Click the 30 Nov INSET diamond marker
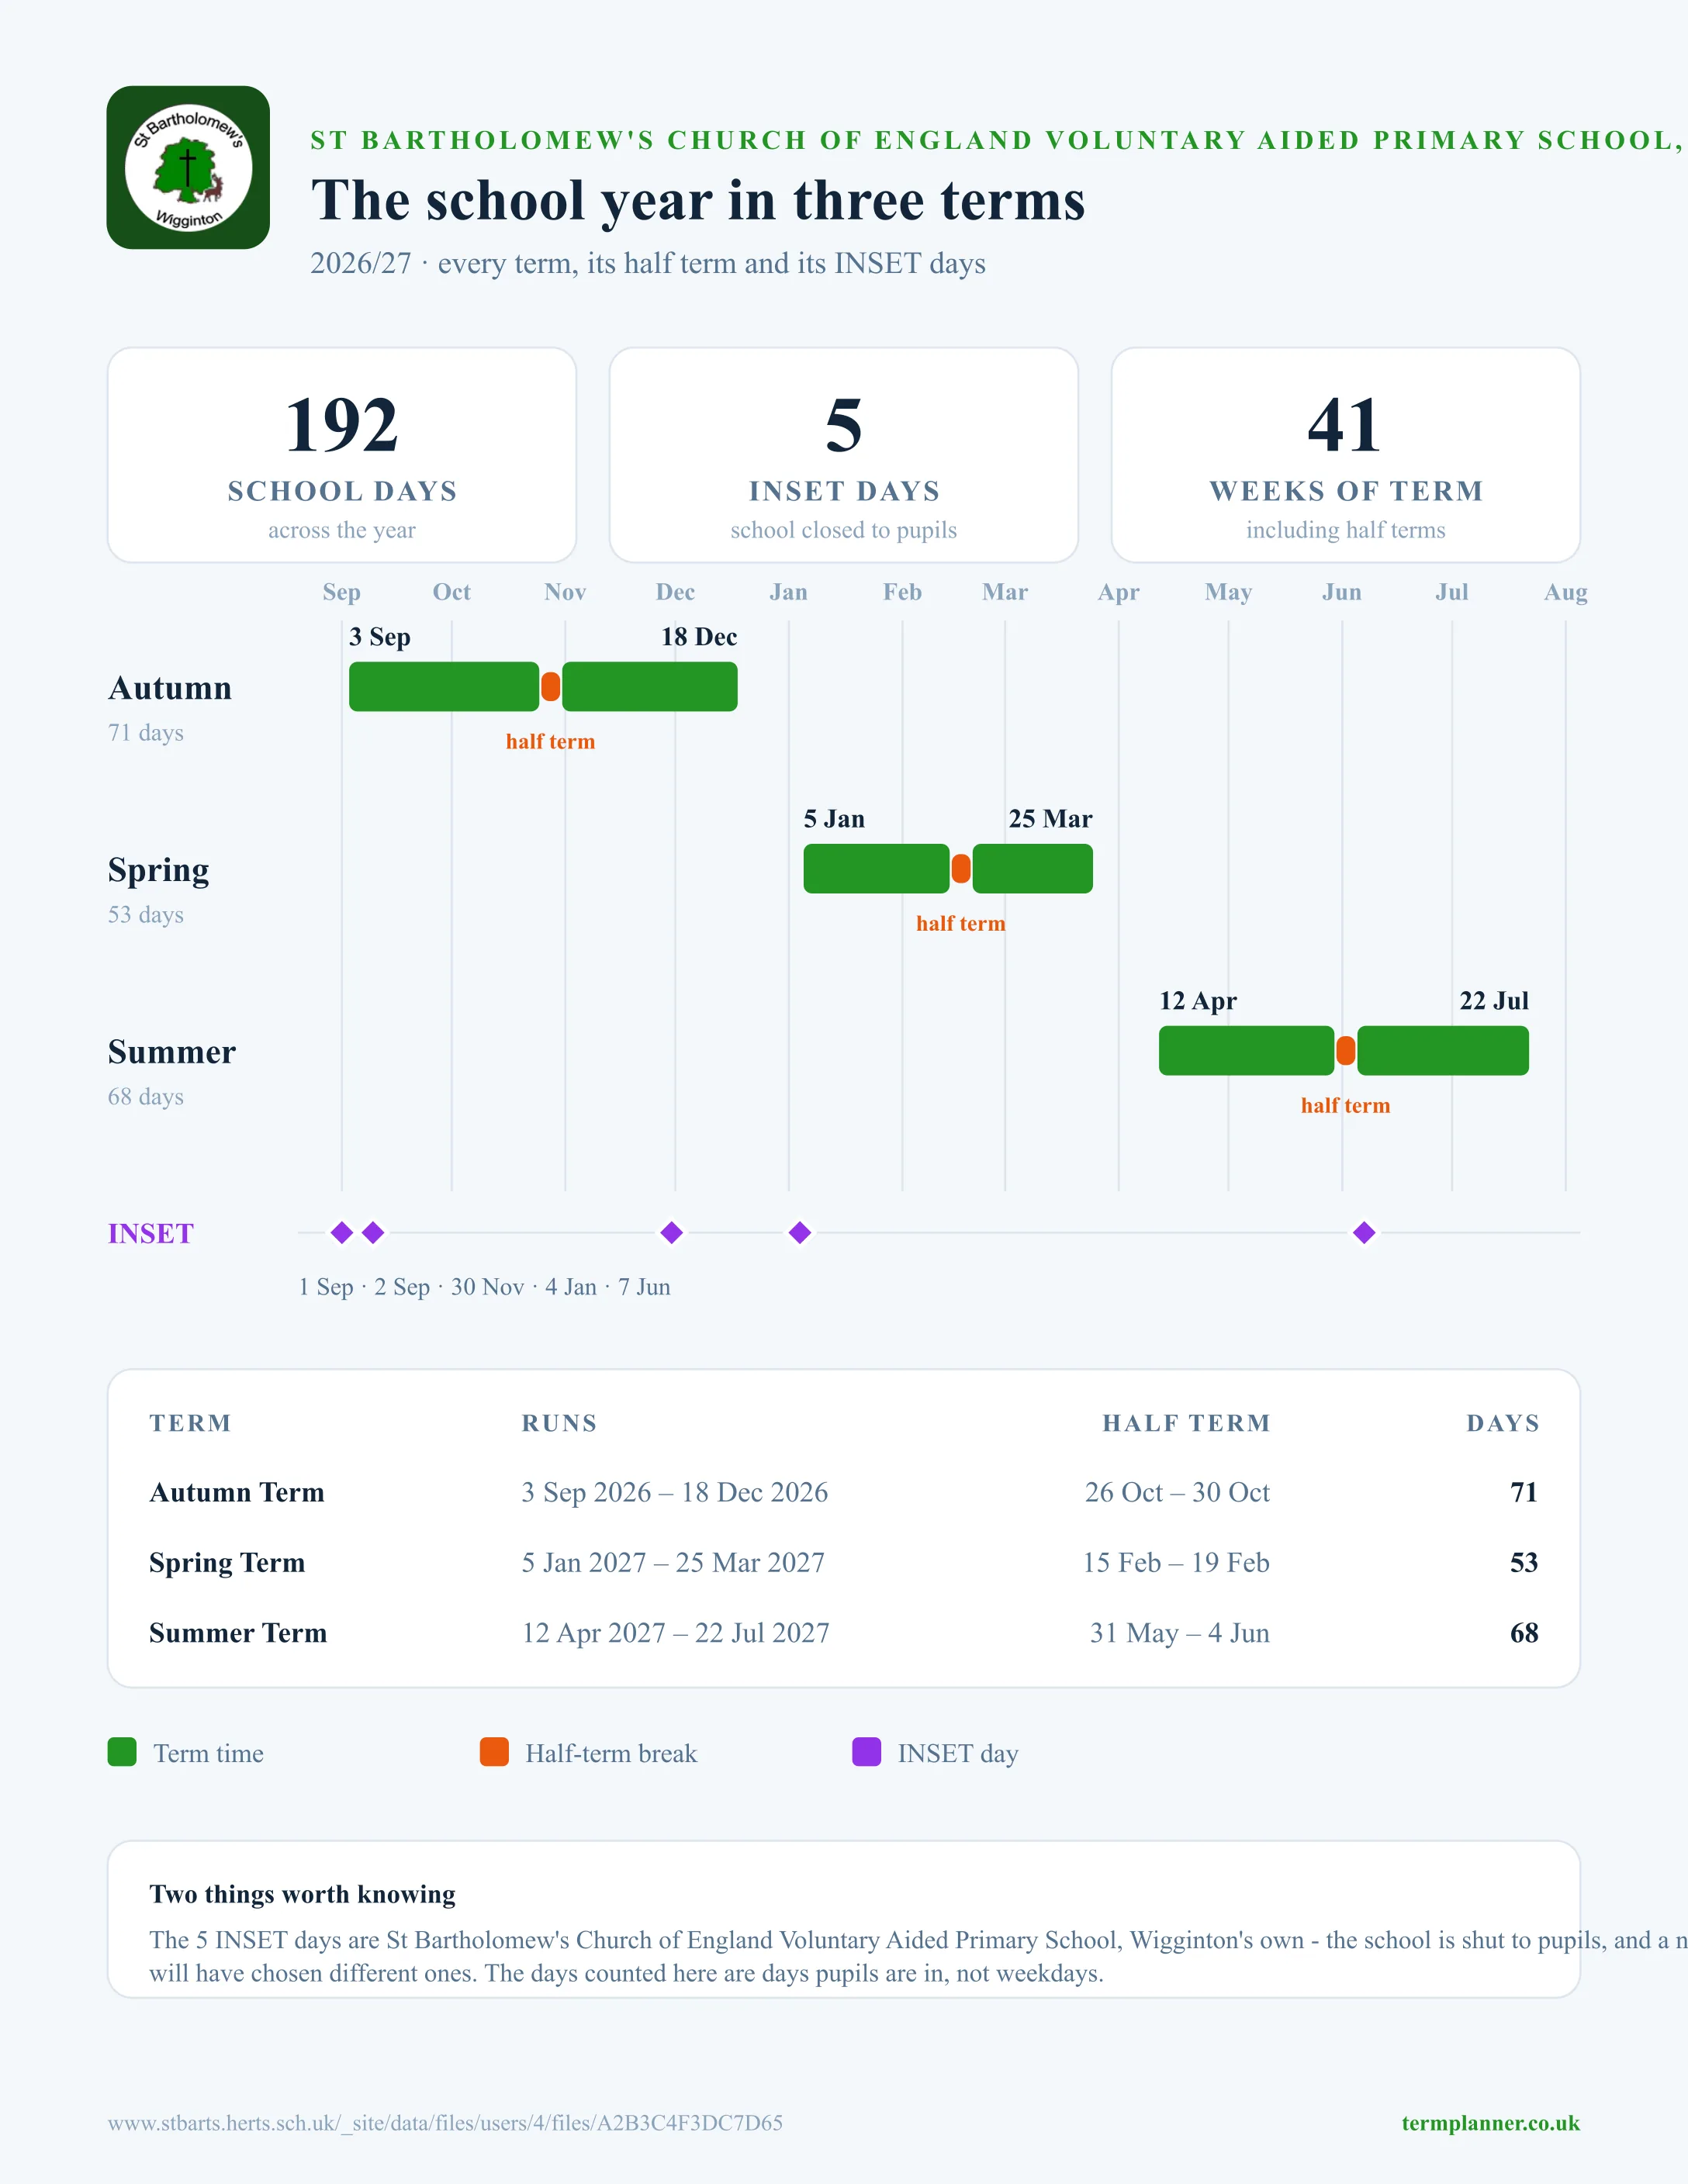Screen dimensions: 1688x2184 [x=672, y=1232]
